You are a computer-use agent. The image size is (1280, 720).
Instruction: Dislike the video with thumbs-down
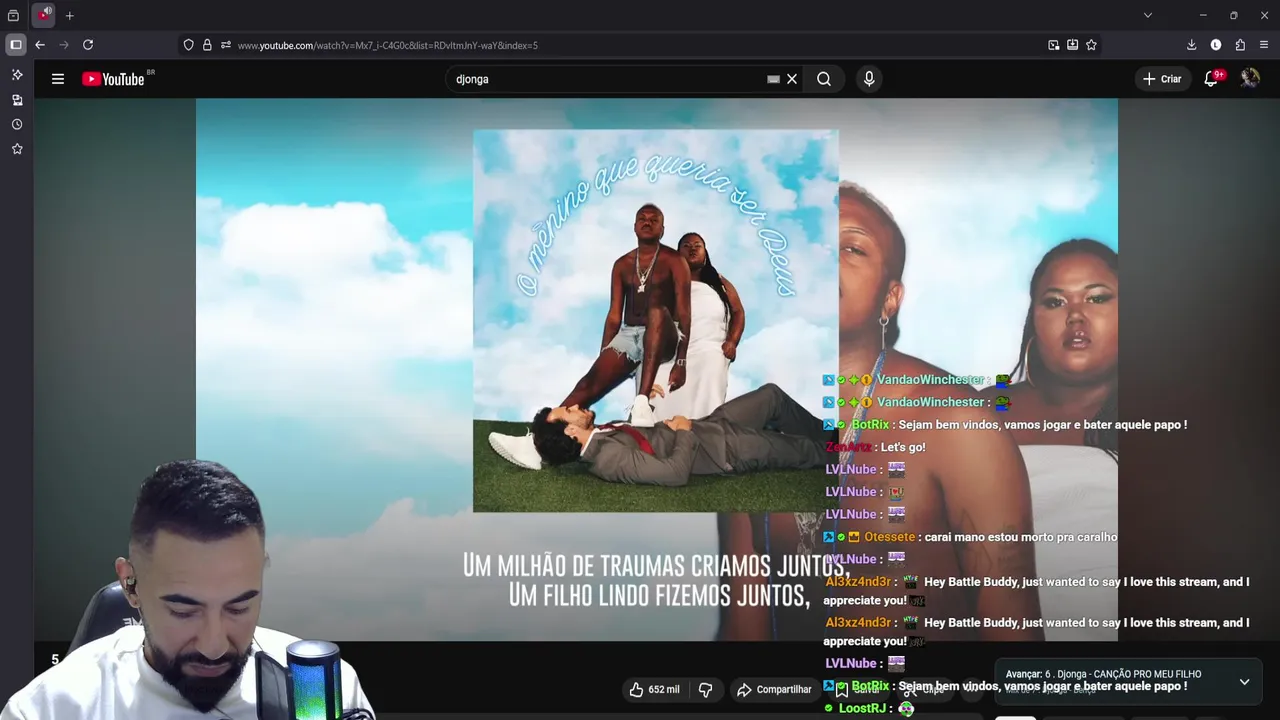coord(706,690)
